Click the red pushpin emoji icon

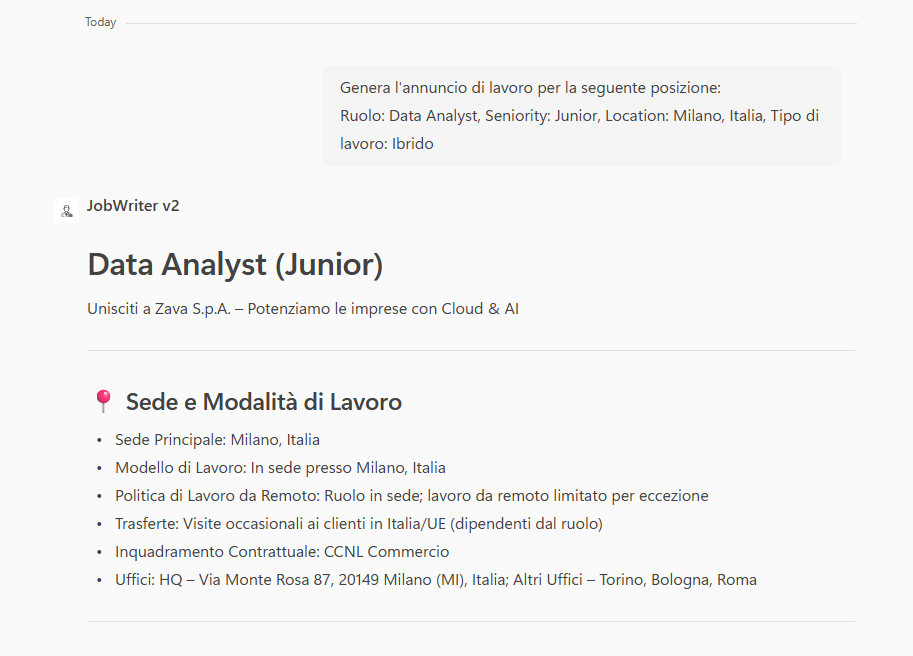click(x=102, y=402)
